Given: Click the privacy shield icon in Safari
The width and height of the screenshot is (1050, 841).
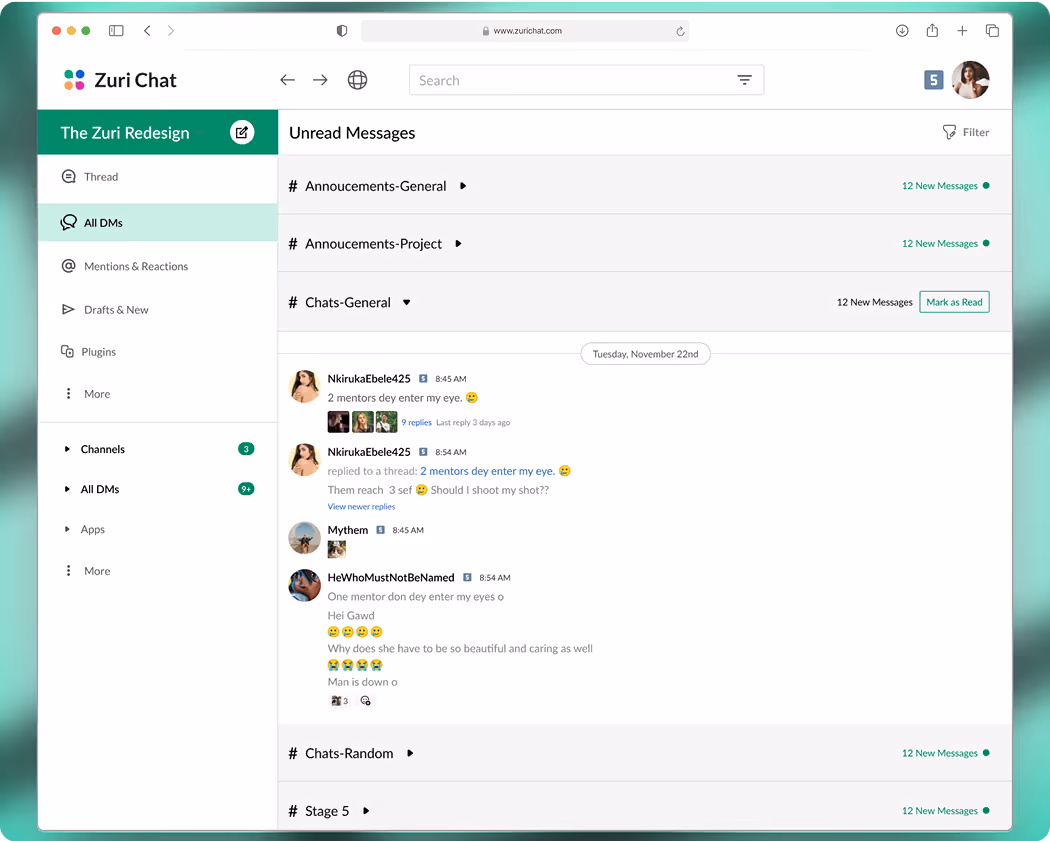Looking at the screenshot, I should click(342, 31).
